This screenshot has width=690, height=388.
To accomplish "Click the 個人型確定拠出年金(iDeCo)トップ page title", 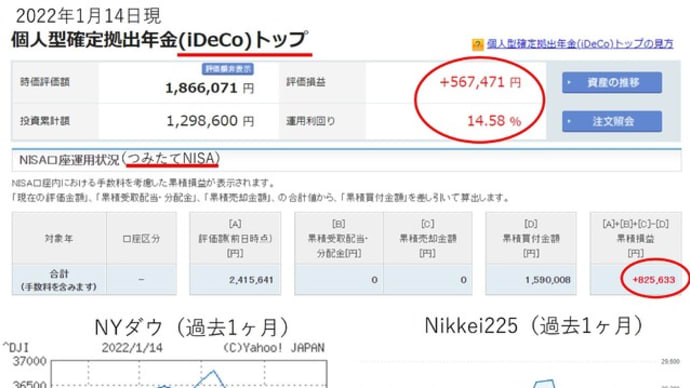I will [159, 40].
